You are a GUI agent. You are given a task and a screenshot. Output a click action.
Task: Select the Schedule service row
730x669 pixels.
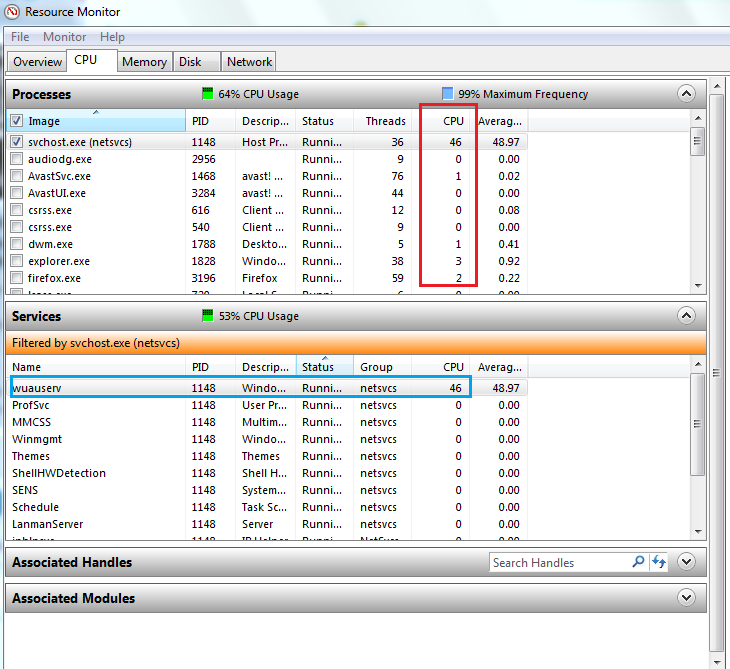pos(267,507)
